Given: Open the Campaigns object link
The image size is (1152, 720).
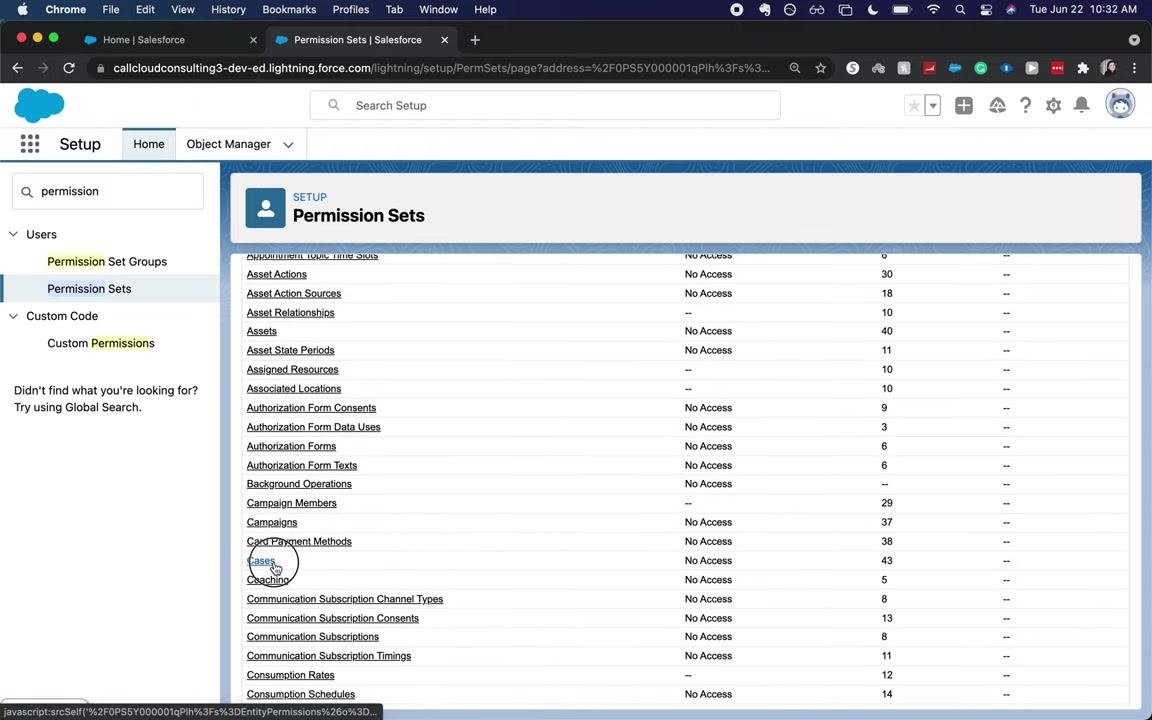Looking at the screenshot, I should point(272,522).
